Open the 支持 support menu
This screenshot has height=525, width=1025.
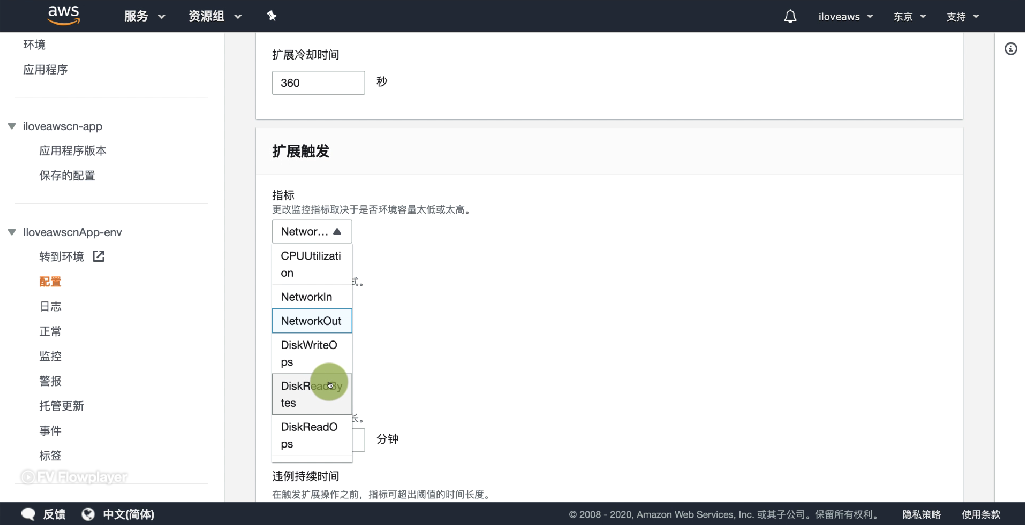pyautogui.click(x=962, y=16)
